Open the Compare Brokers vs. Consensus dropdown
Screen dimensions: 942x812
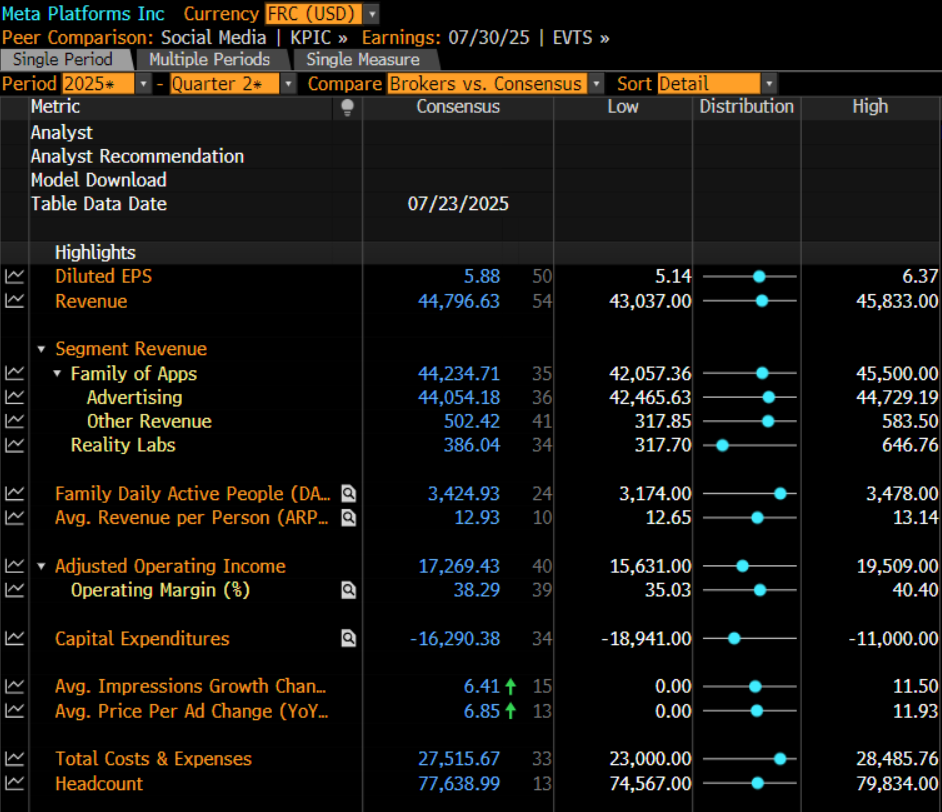[x=596, y=84]
